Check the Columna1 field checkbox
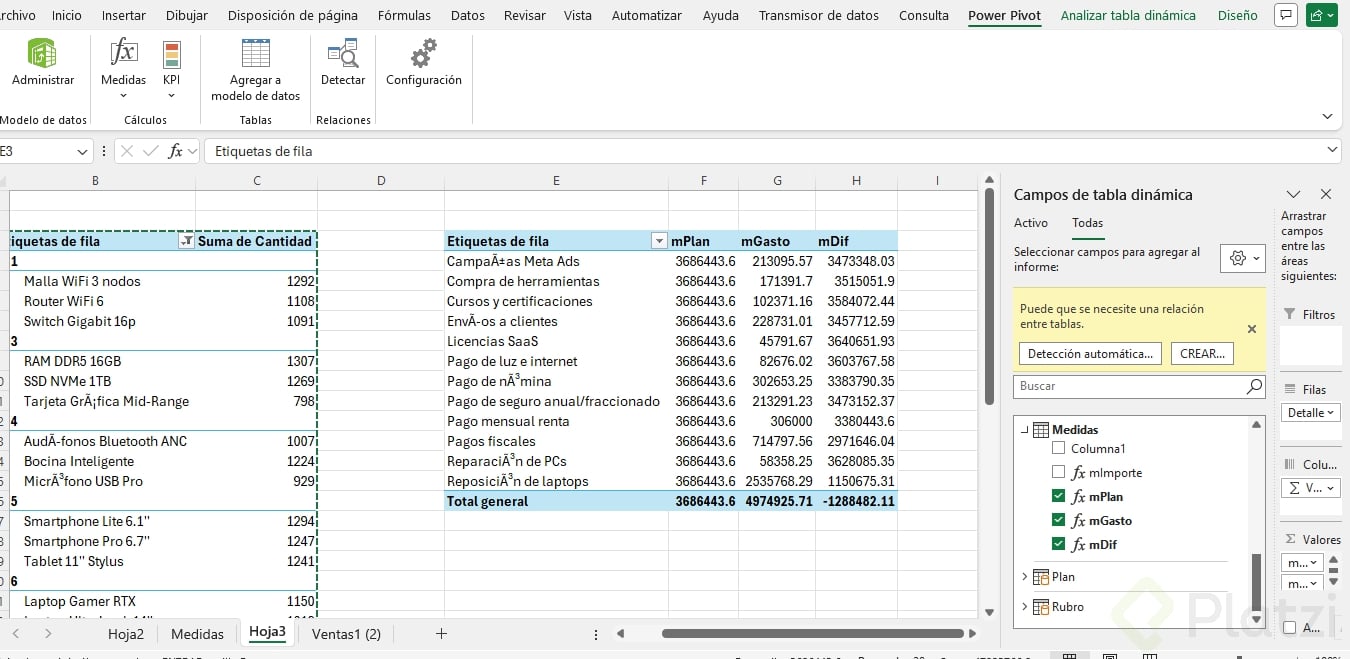Viewport: 1350px width, 659px height. click(x=1059, y=449)
